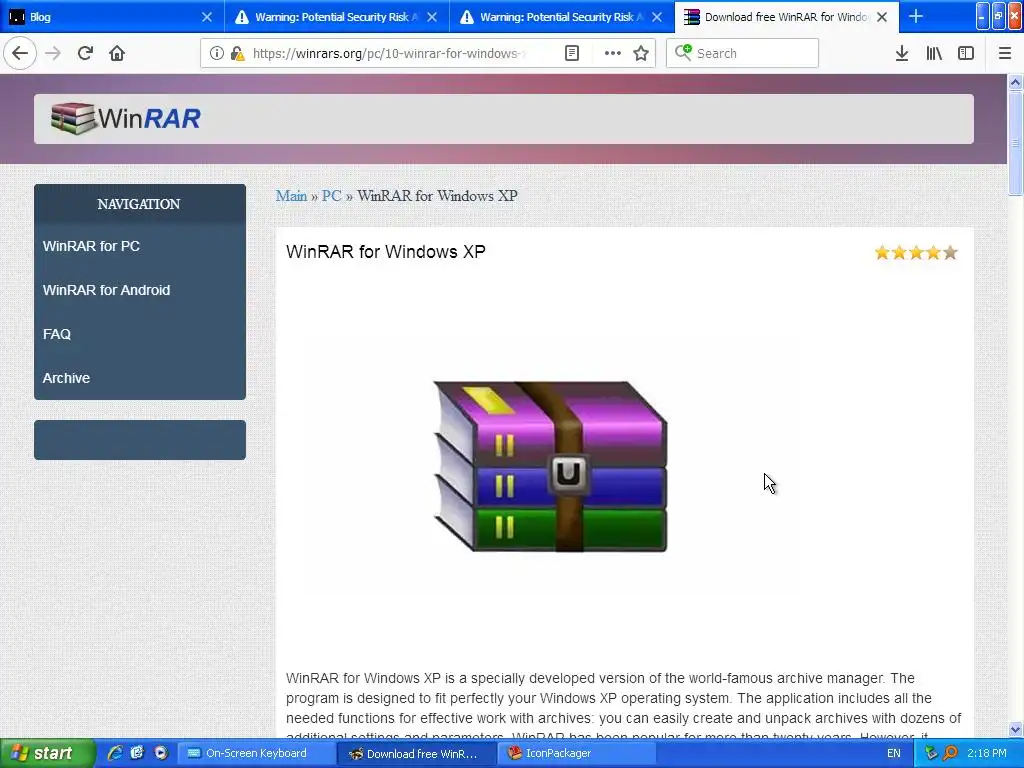Click the padlock warning icon in address bar

coord(237,54)
